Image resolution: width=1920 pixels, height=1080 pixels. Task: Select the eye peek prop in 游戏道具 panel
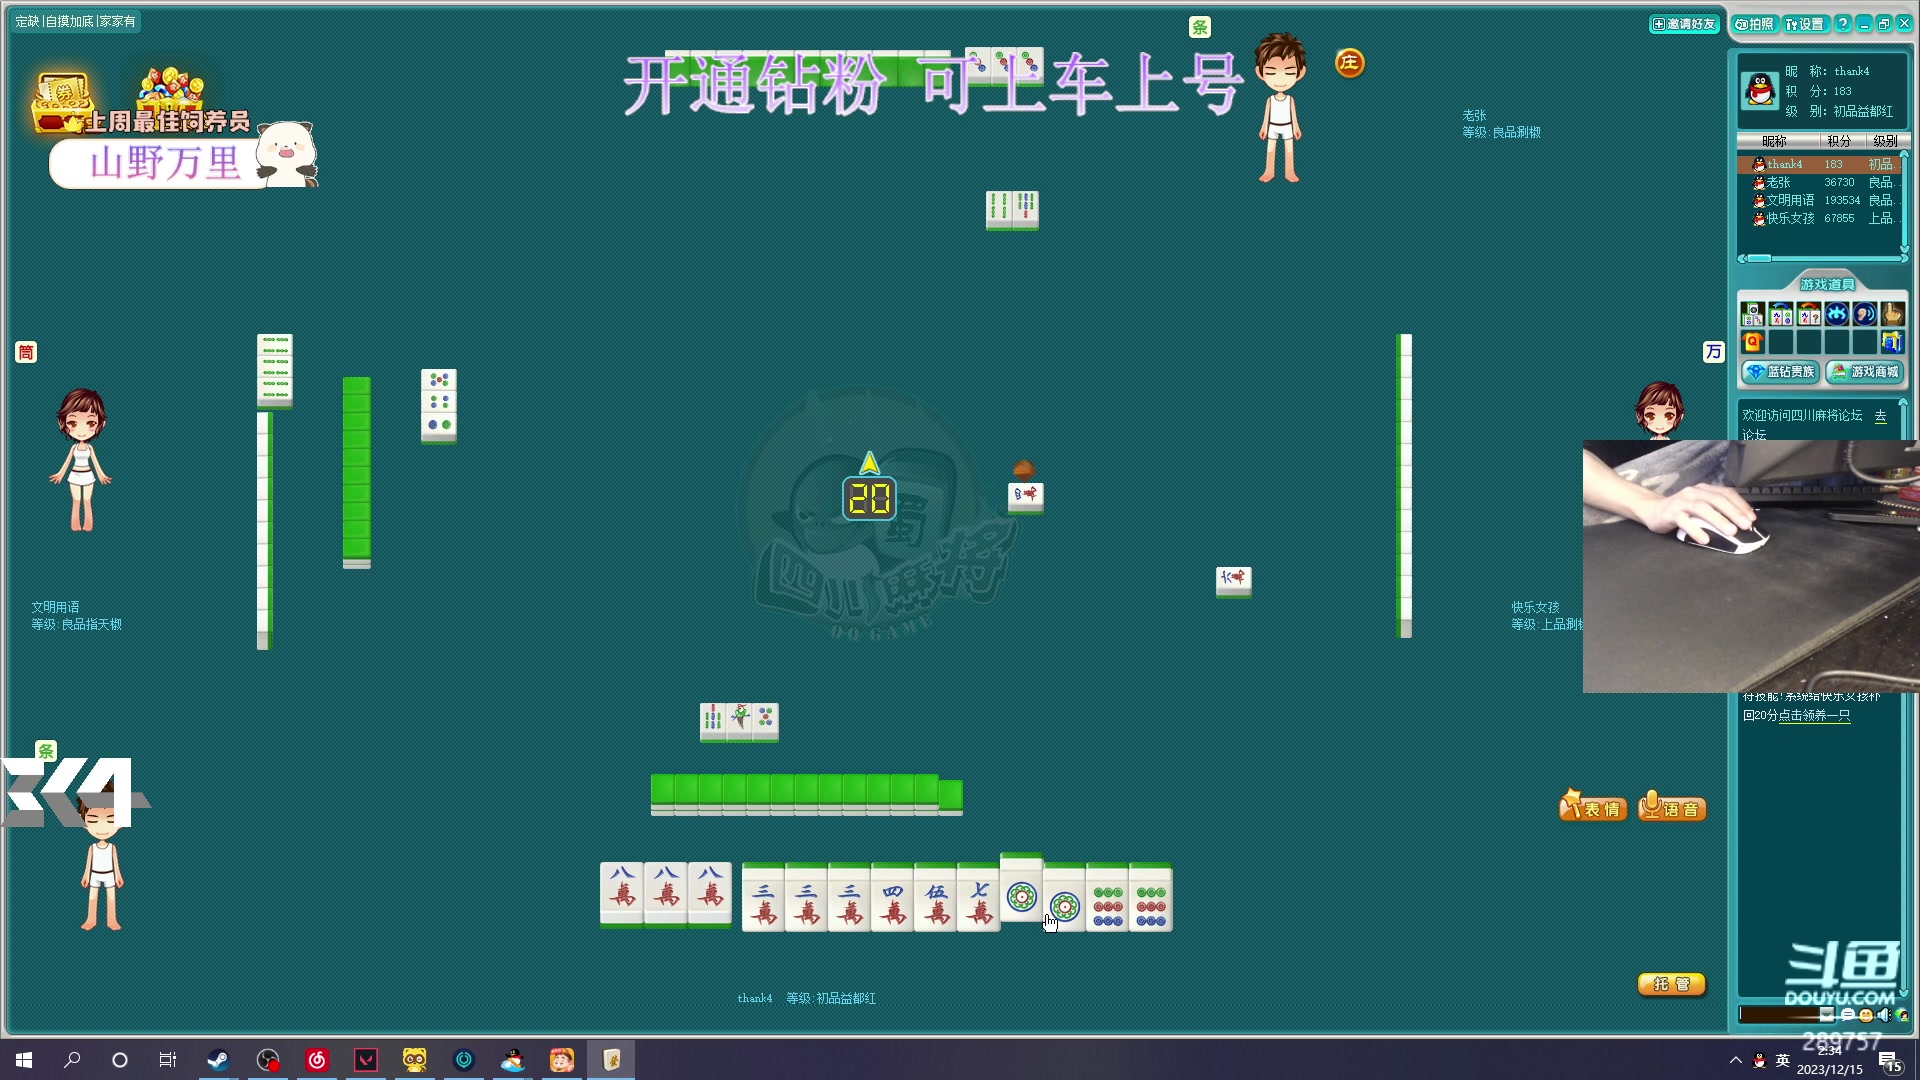(x=1837, y=313)
